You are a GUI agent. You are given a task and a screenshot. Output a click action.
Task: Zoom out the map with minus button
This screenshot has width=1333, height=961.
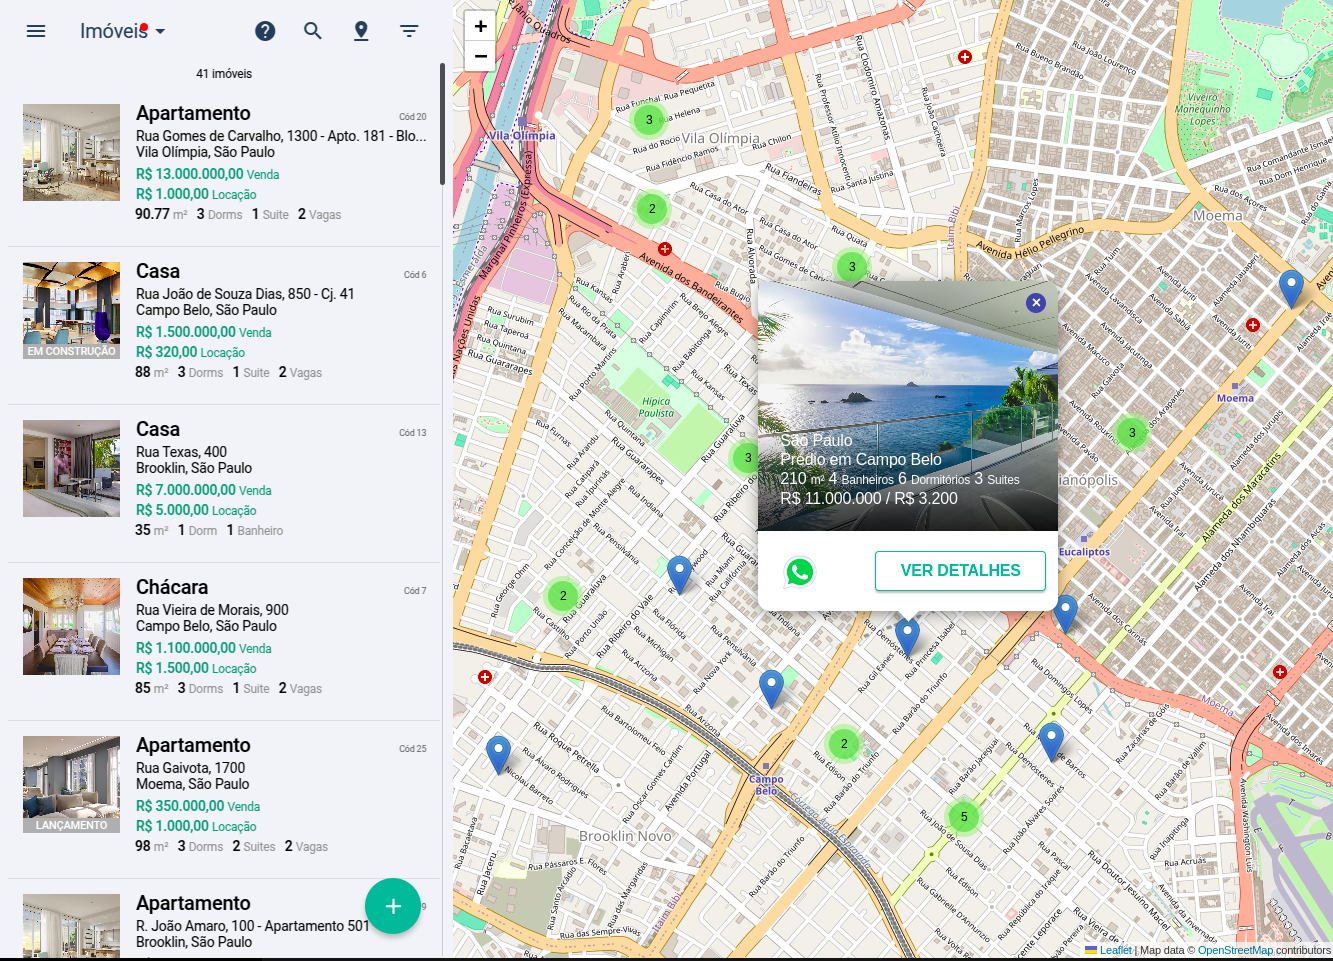click(x=480, y=56)
